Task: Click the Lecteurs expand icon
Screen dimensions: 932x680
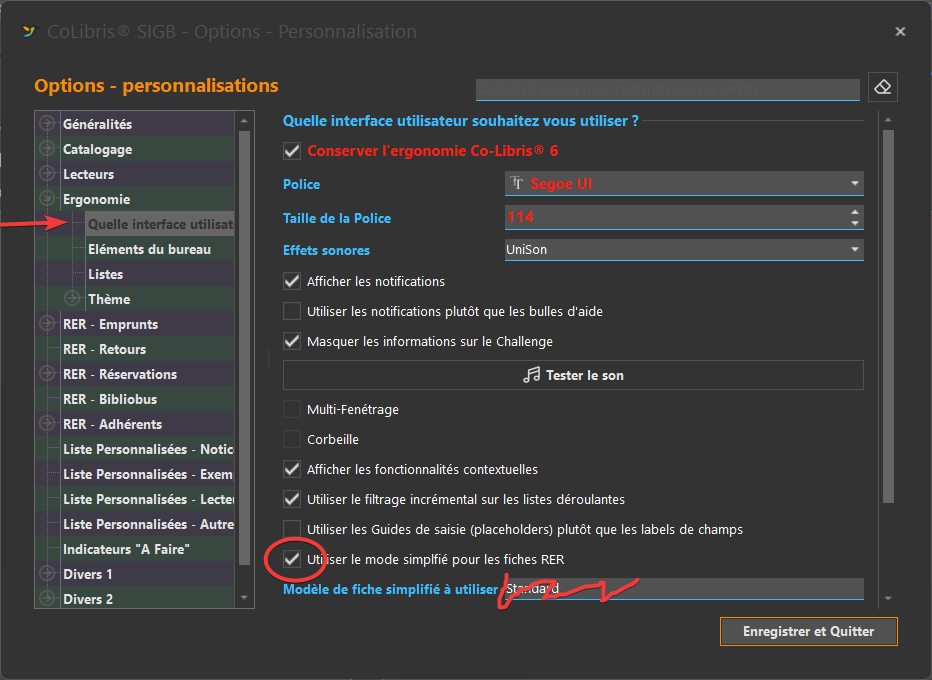Action: click(46, 174)
